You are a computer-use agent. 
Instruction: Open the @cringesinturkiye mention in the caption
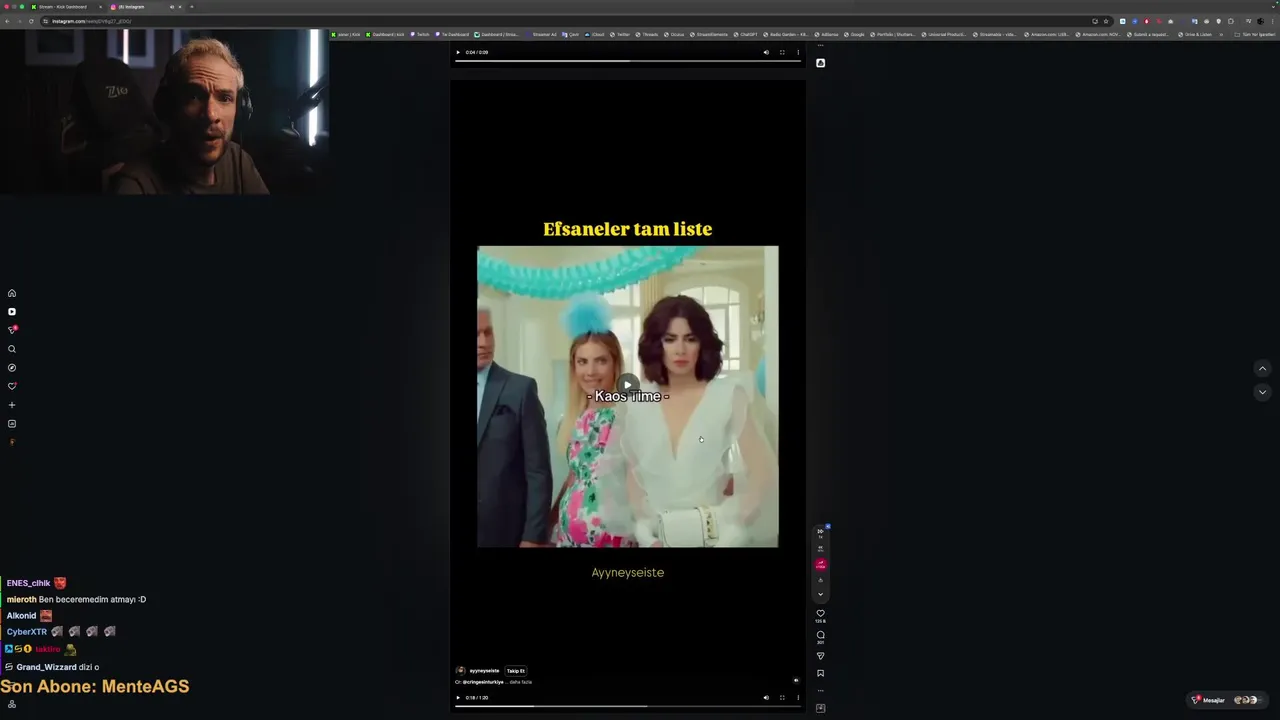coord(483,682)
